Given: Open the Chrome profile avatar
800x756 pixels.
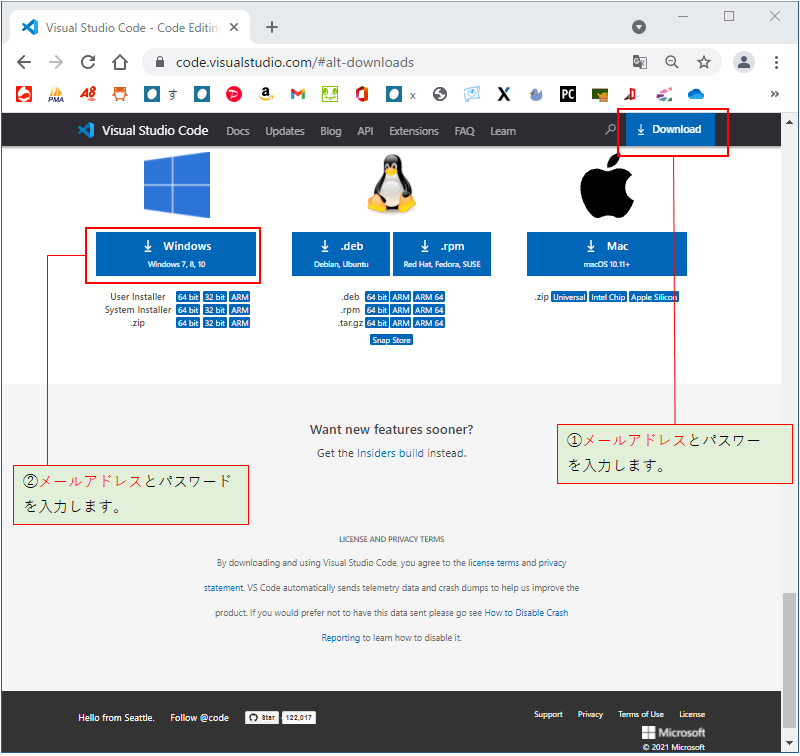Looking at the screenshot, I should pos(744,62).
